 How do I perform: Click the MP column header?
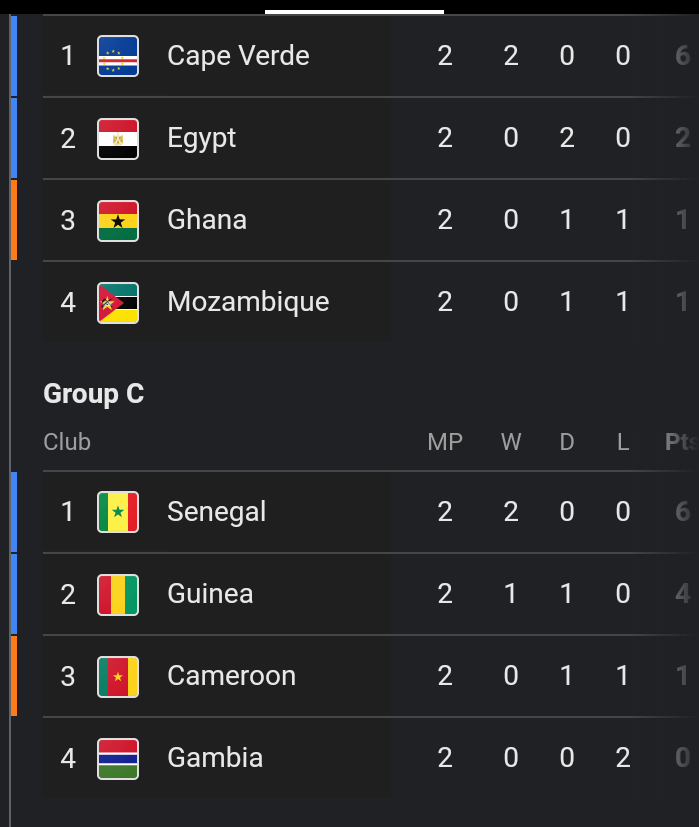(x=445, y=442)
